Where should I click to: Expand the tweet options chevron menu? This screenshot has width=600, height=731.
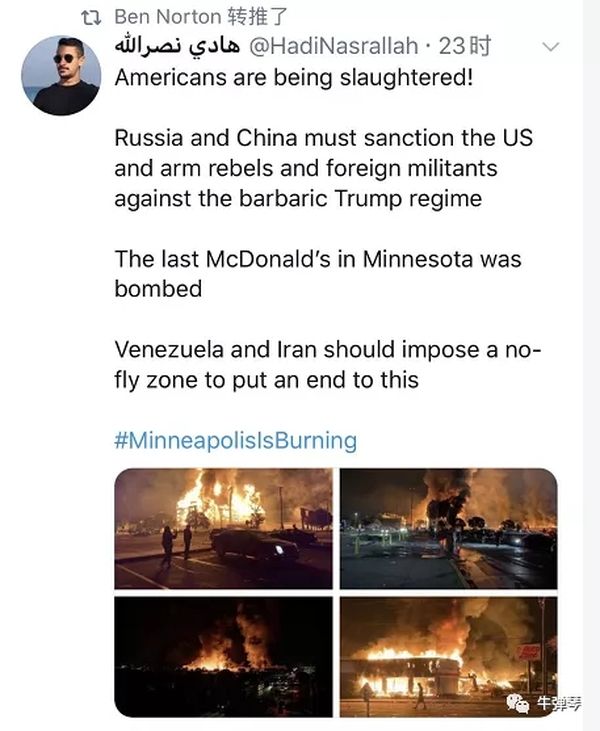click(x=550, y=47)
